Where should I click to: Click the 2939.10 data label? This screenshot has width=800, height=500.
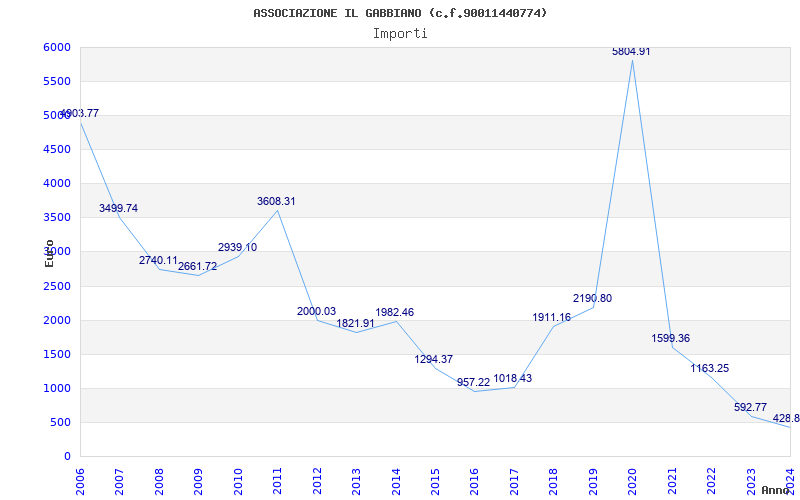237,247
